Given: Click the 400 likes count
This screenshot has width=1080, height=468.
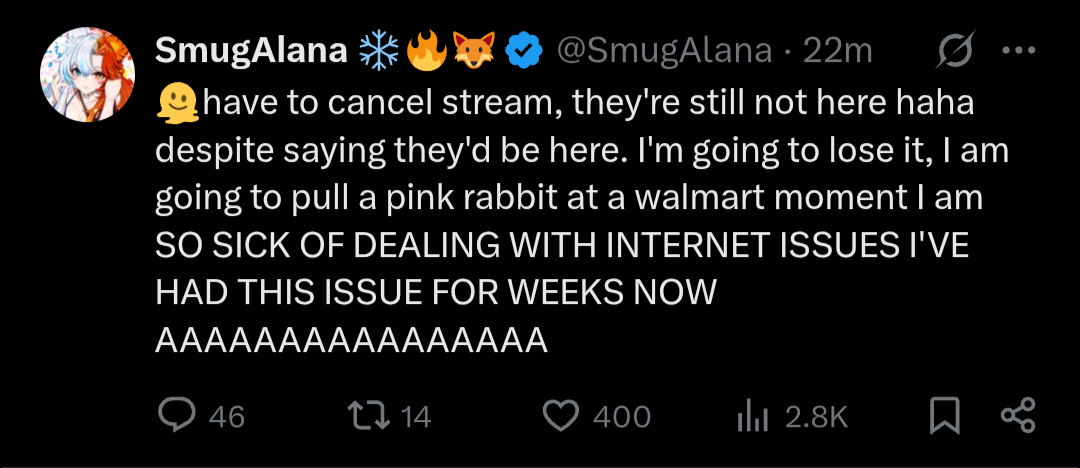Looking at the screenshot, I should click(621, 416).
